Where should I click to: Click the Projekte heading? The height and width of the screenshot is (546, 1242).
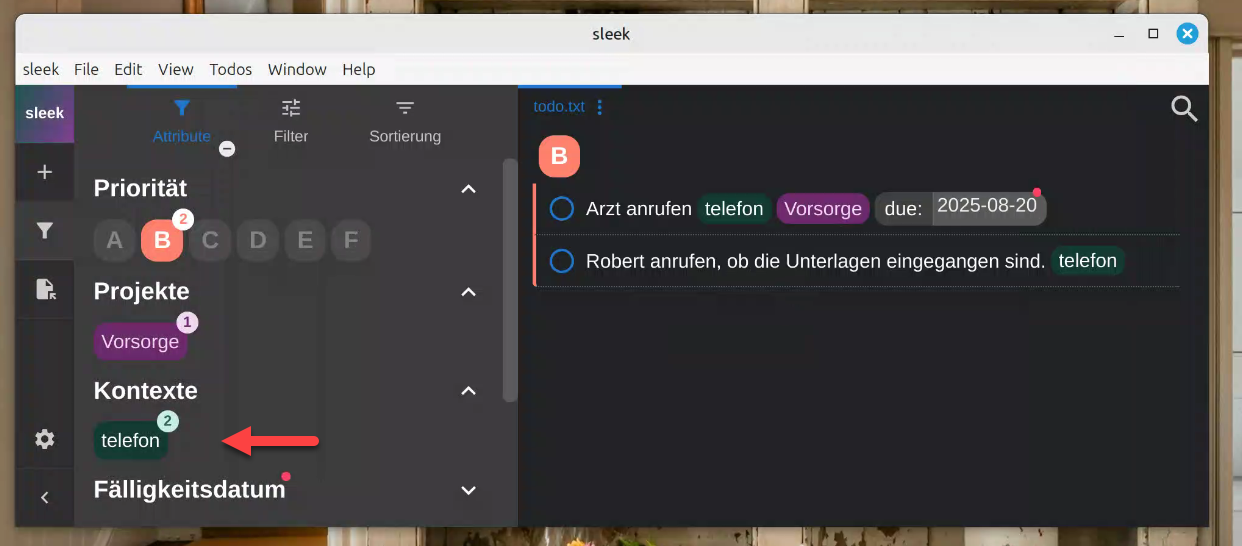[142, 291]
